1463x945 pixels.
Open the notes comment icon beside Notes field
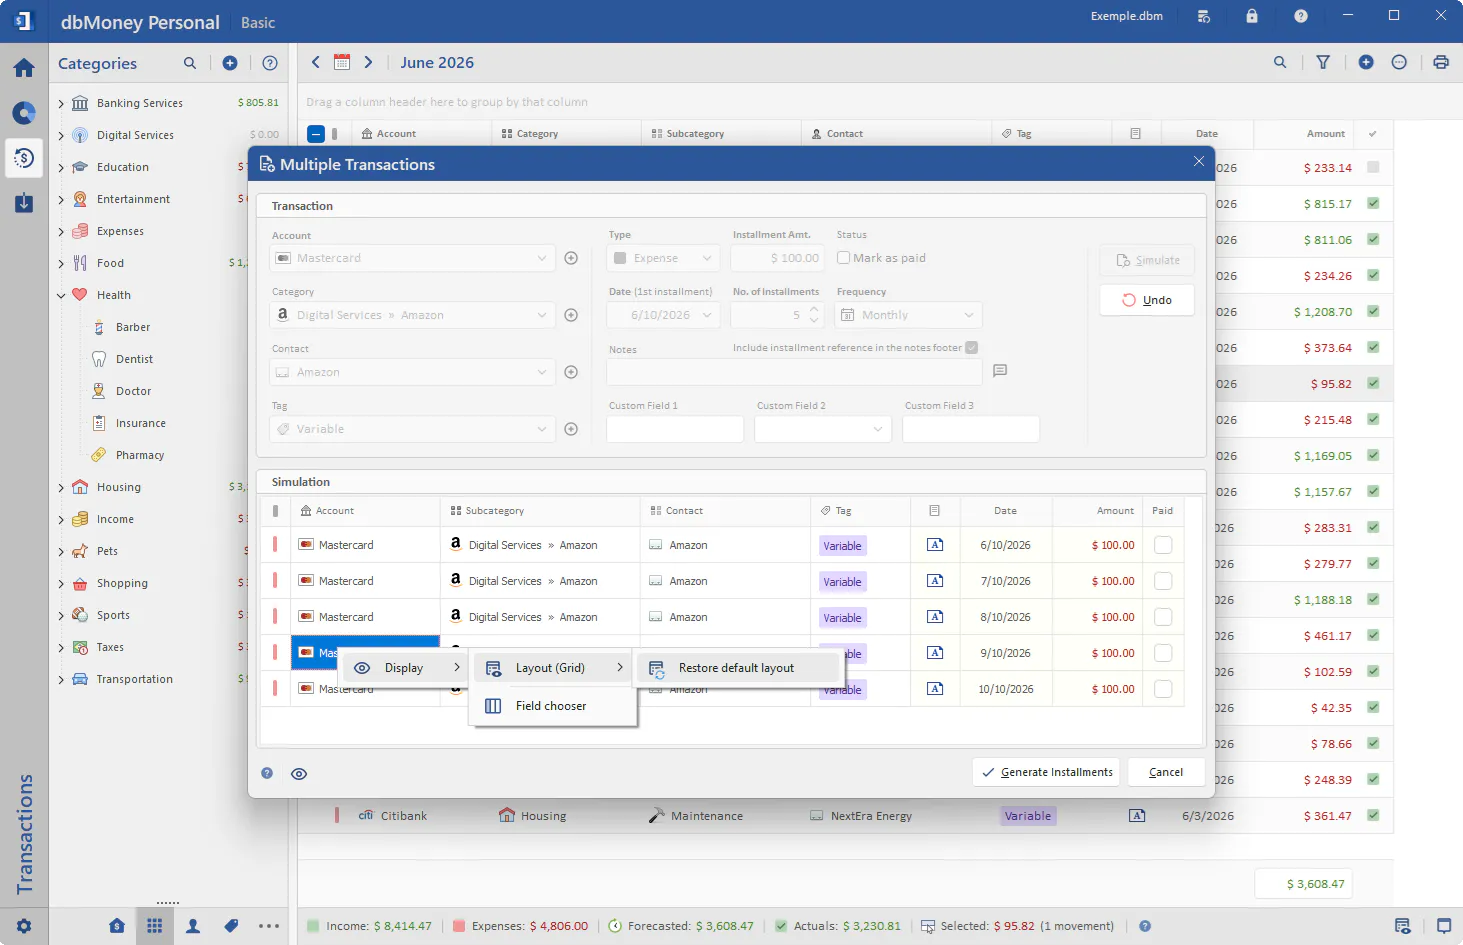[x=1000, y=371]
